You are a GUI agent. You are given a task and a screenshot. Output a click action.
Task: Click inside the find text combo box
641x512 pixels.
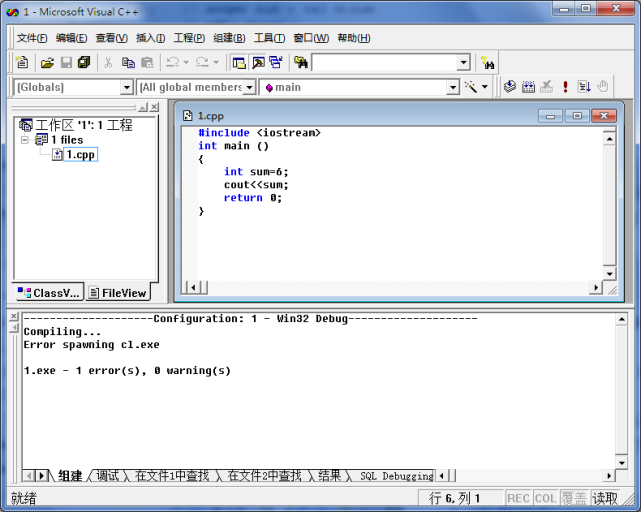pyautogui.click(x=385, y=63)
